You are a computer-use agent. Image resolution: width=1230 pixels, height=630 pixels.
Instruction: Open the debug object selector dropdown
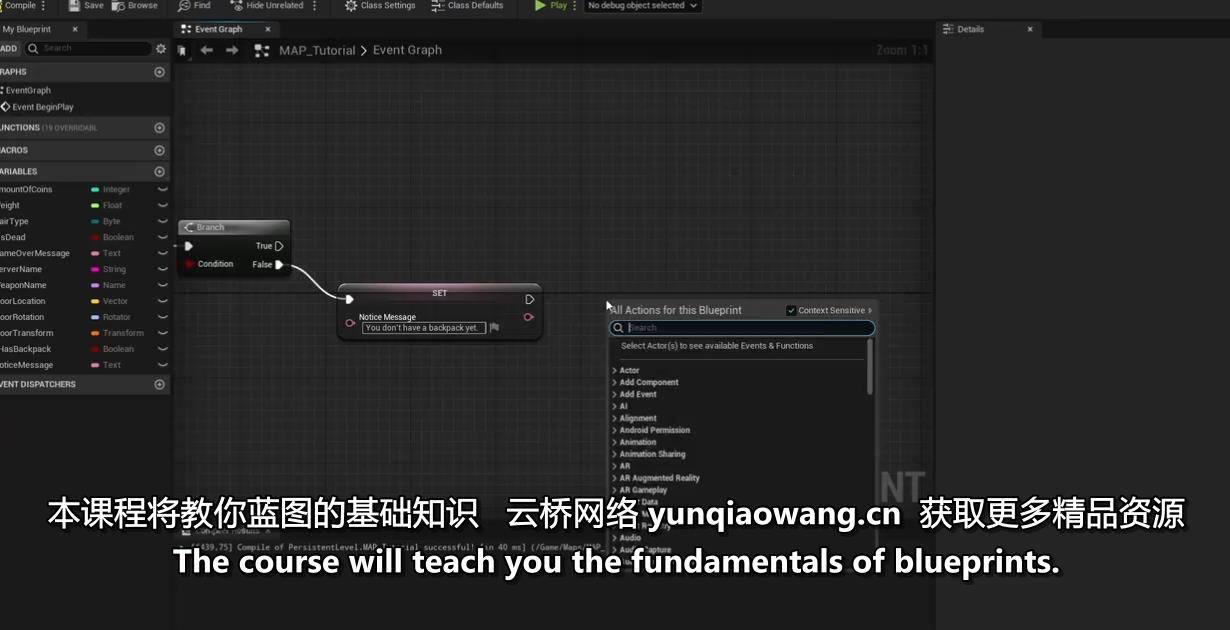643,5
